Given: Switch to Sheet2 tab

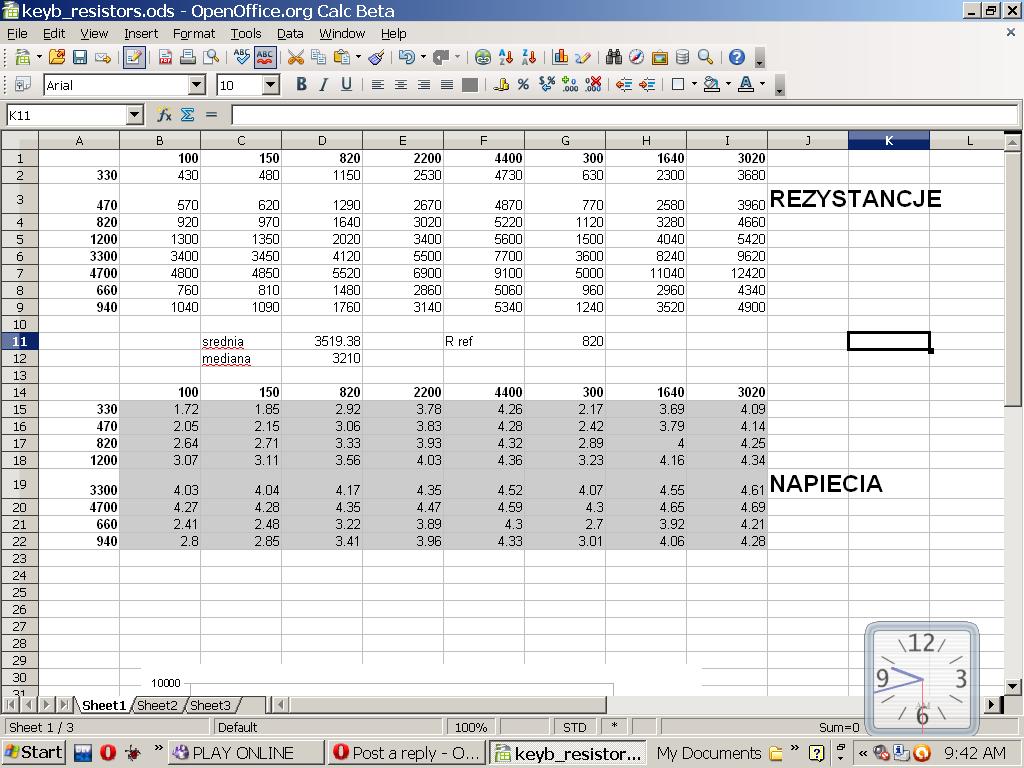Looking at the screenshot, I should click(x=157, y=705).
